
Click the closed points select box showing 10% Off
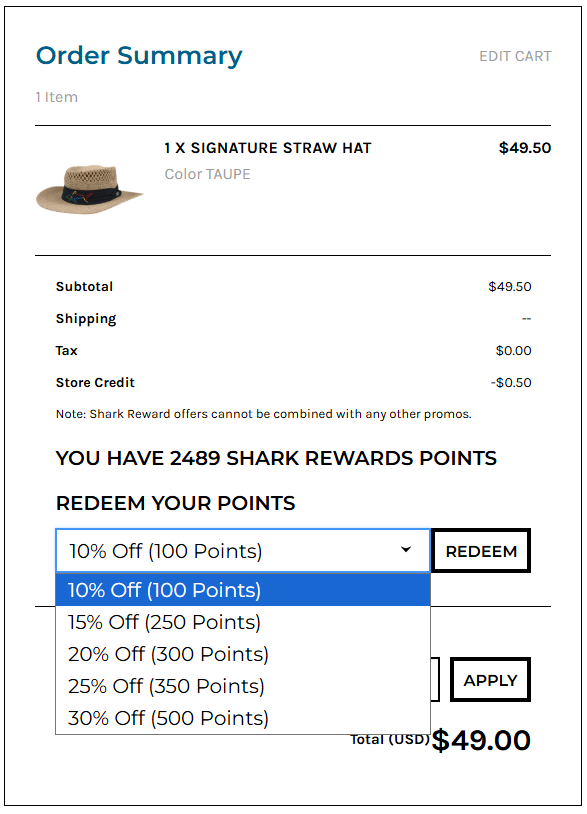pos(243,550)
